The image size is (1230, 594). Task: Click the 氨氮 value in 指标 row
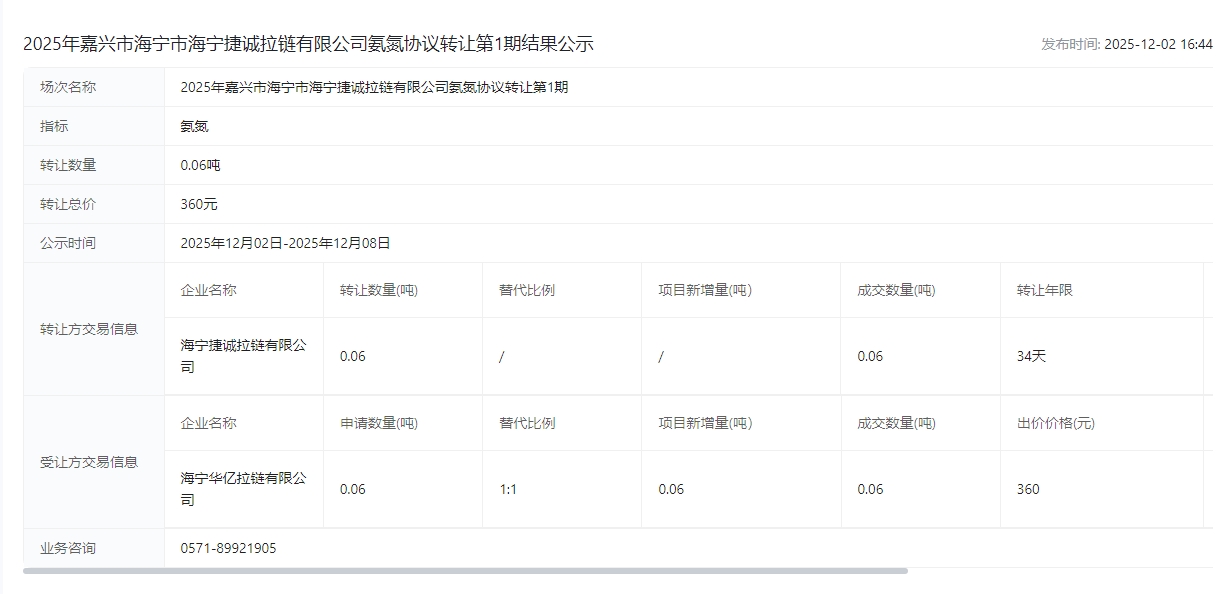pos(194,126)
